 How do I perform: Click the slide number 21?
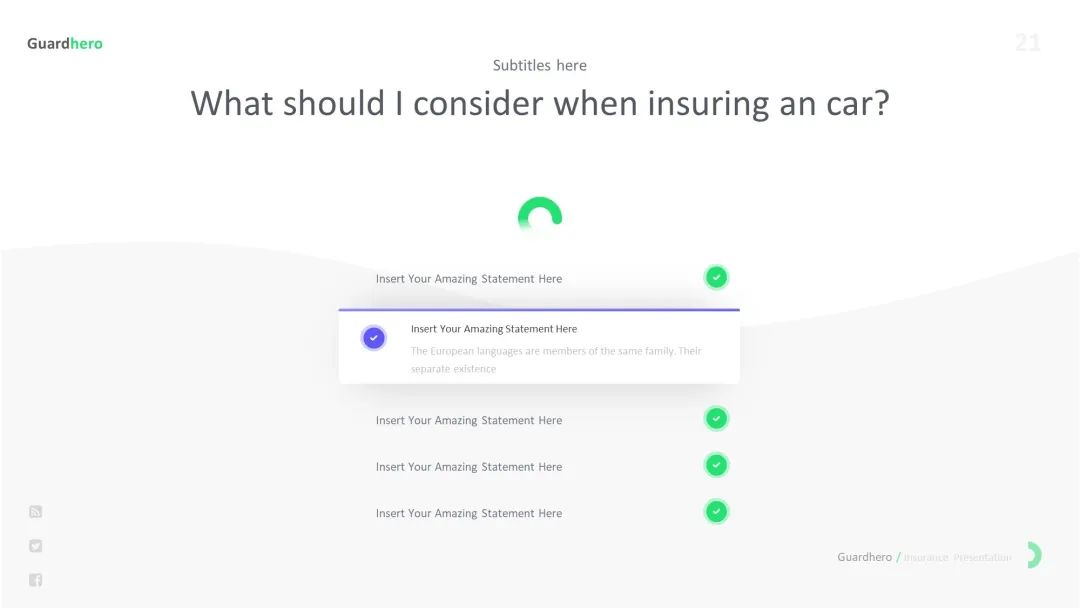pyautogui.click(x=1028, y=42)
